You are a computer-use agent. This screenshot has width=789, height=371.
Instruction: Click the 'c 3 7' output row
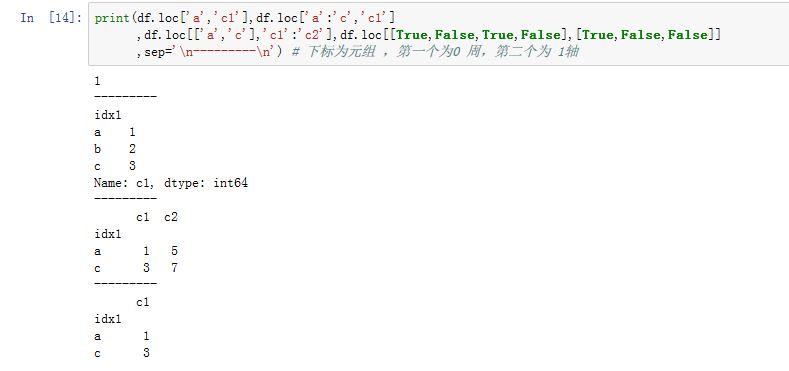136,268
